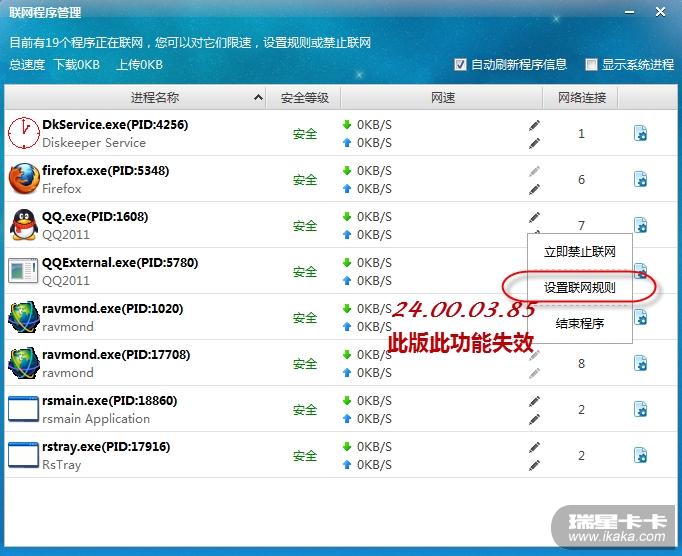The width and height of the screenshot is (682, 556).
Task: Select ravmond.exe(PID:17708) process name
Action: (x=116, y=355)
